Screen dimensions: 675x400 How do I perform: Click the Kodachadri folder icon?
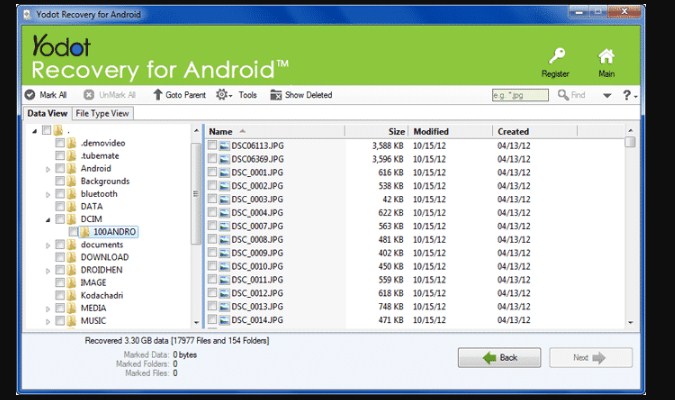71,295
